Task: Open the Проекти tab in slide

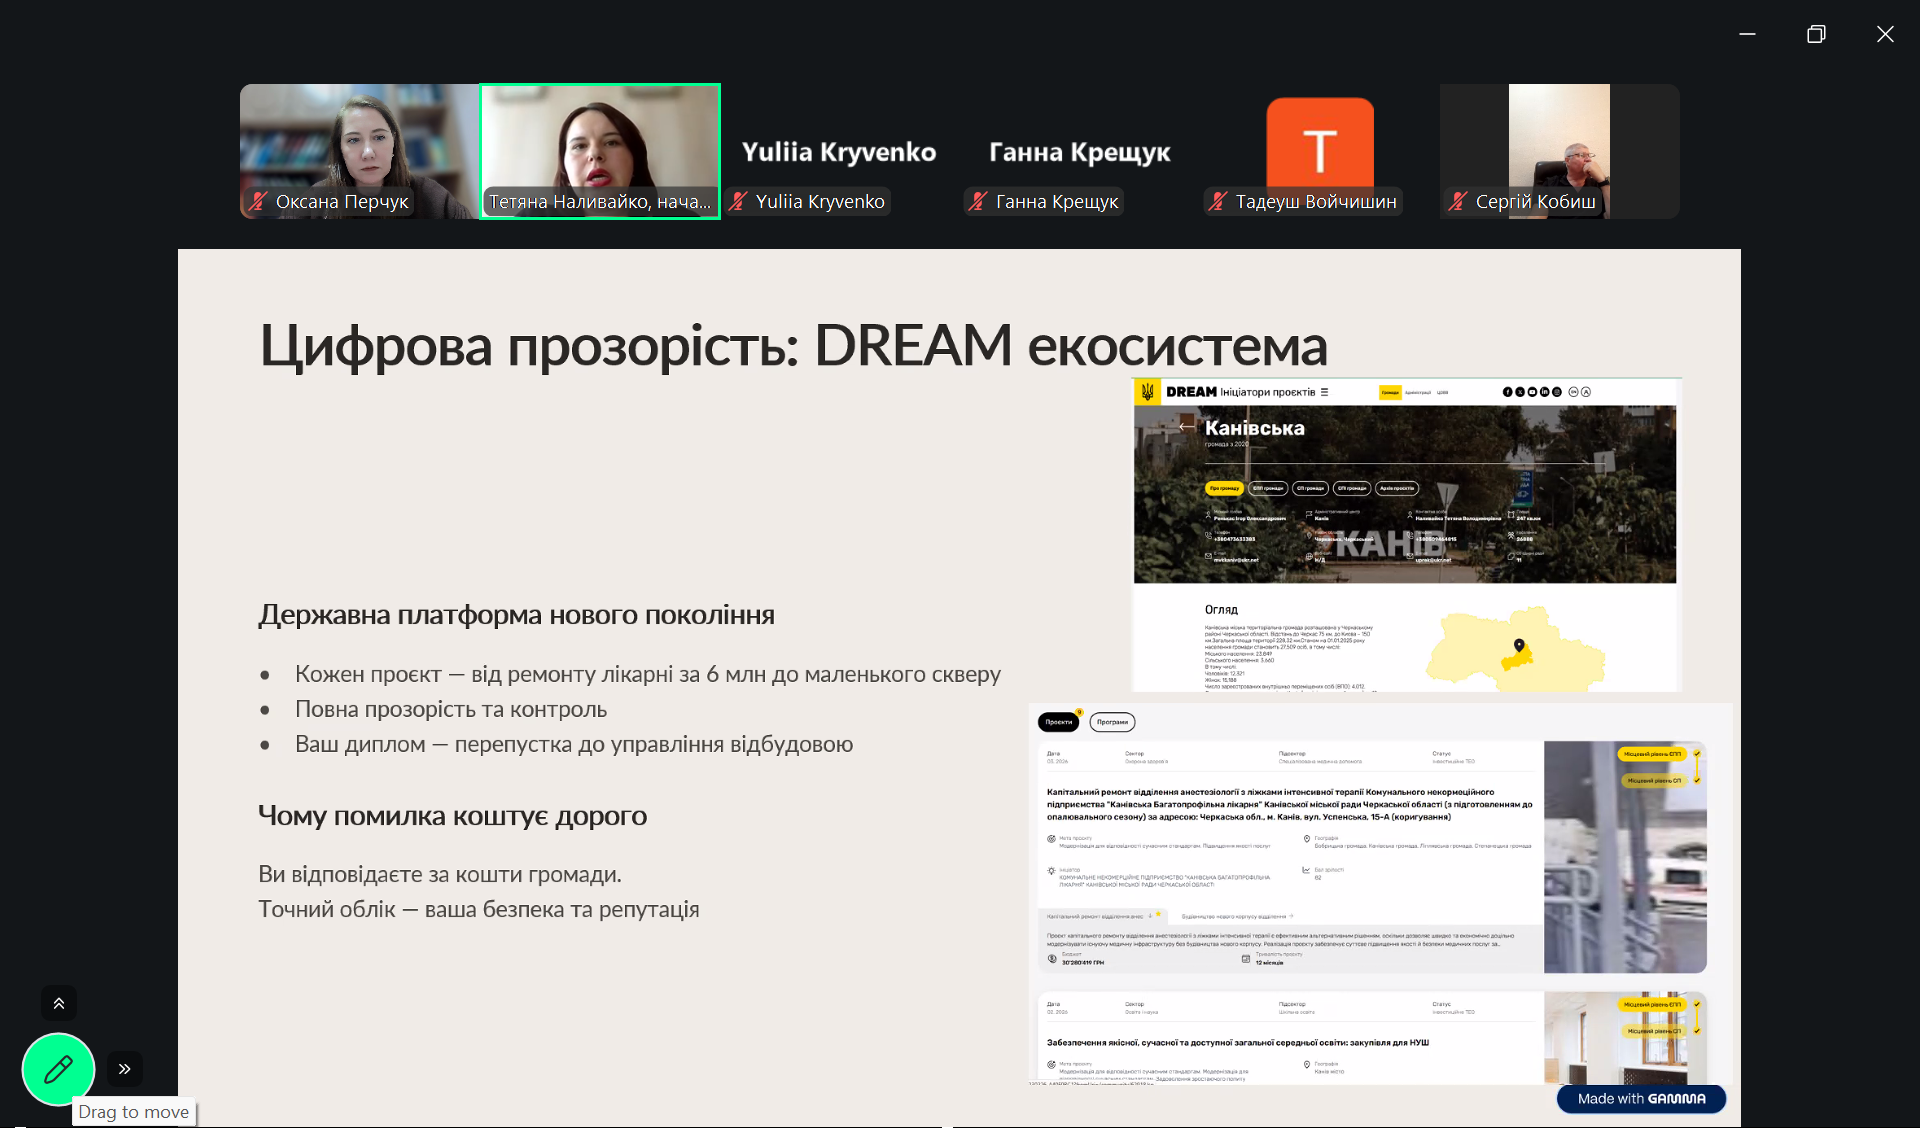Action: (x=1058, y=722)
